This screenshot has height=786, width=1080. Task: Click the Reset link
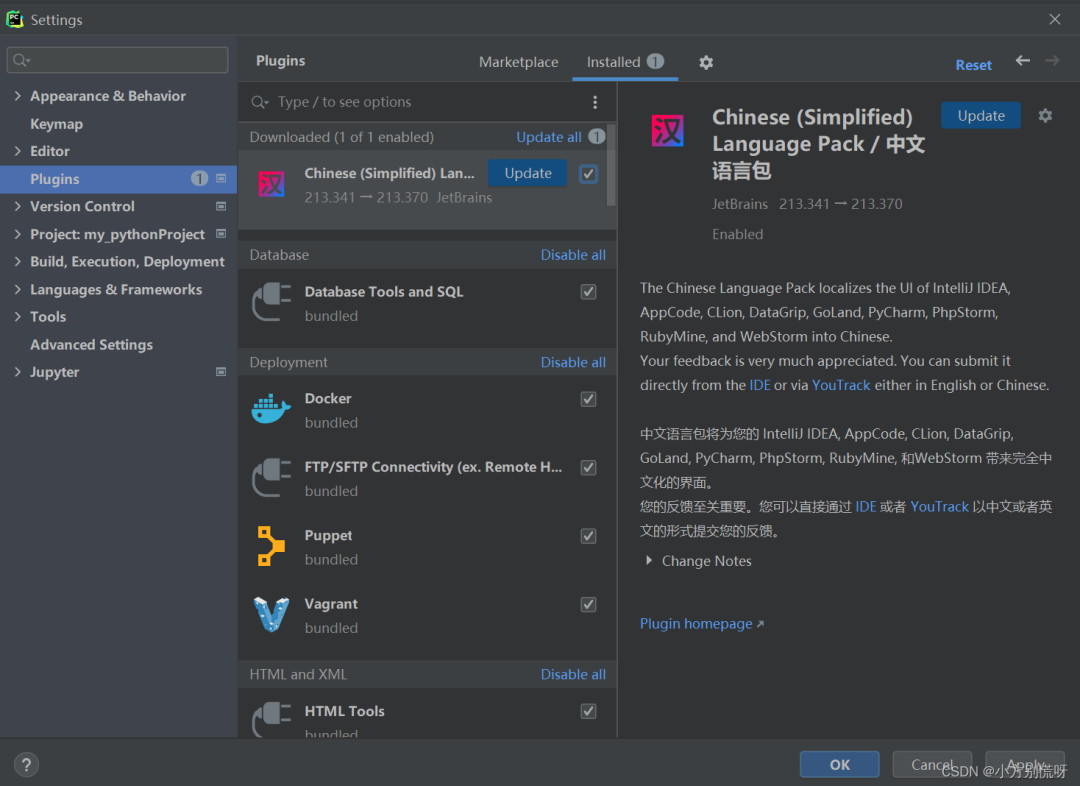click(x=973, y=65)
